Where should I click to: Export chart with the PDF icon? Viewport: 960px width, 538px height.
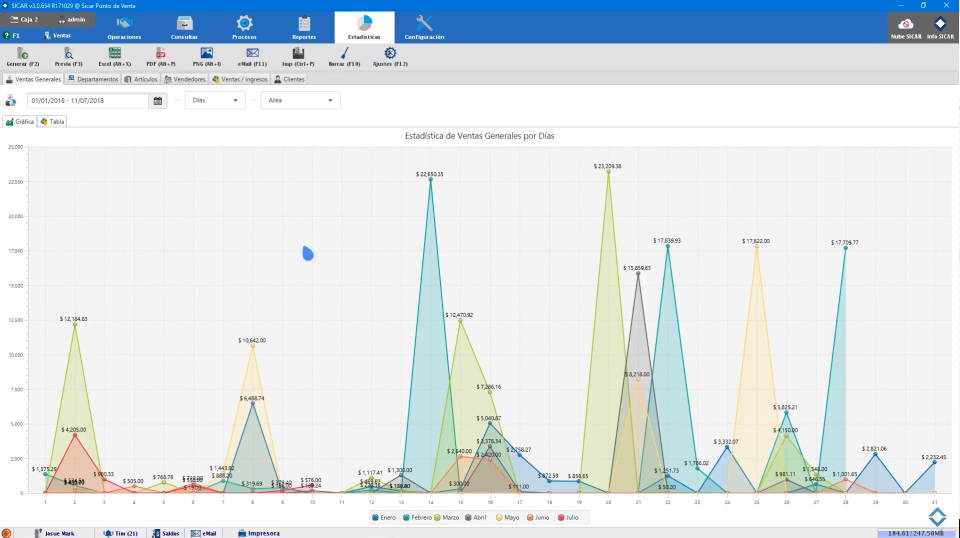click(x=160, y=53)
